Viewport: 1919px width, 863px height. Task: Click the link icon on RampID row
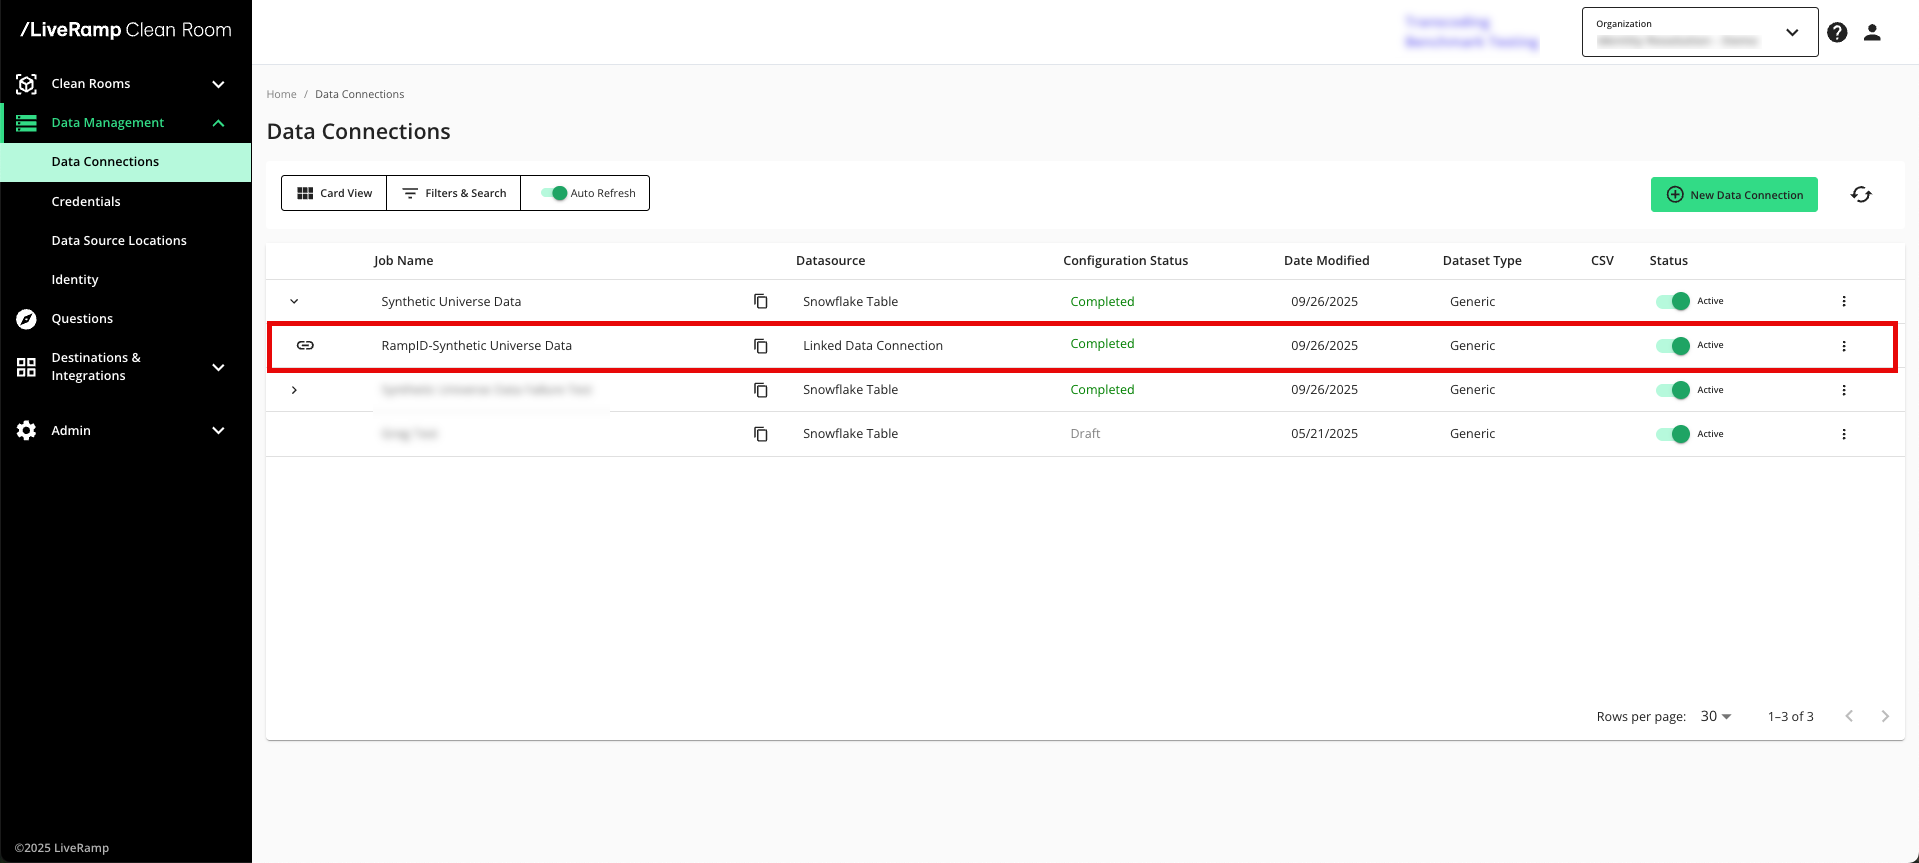pyautogui.click(x=305, y=345)
